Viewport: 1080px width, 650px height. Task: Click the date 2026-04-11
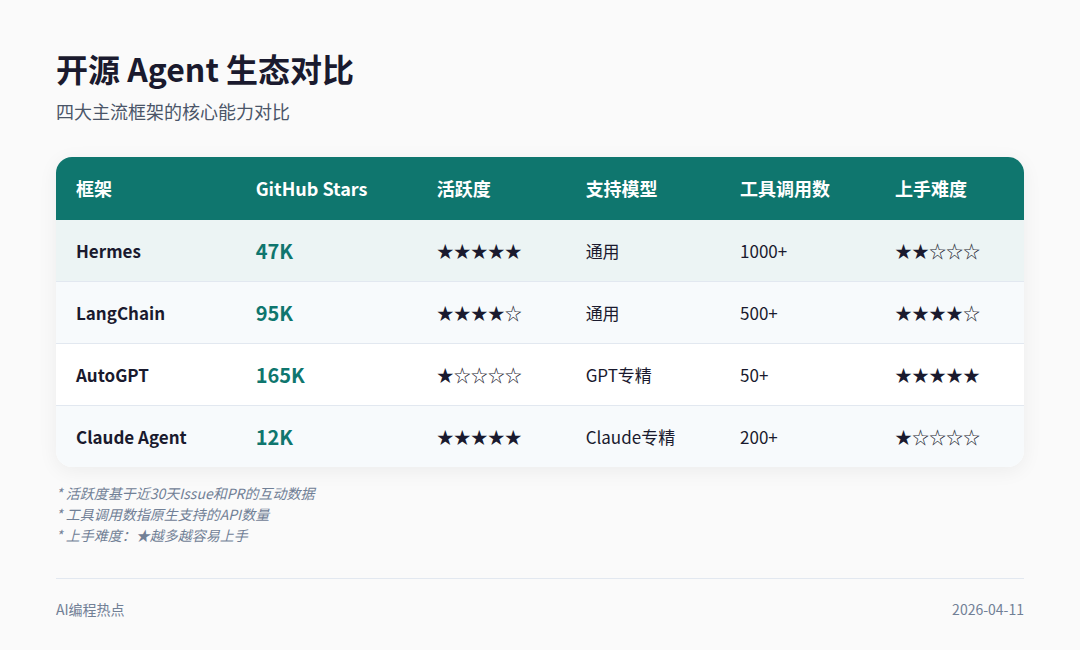pos(988,610)
